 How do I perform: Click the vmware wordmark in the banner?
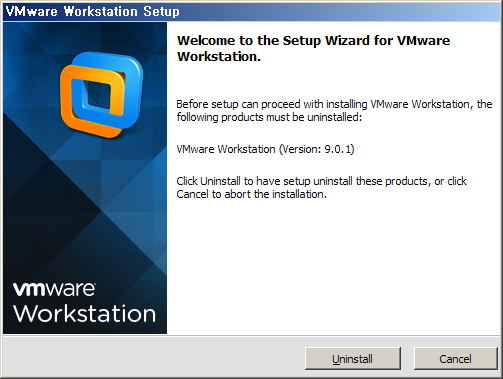54,289
